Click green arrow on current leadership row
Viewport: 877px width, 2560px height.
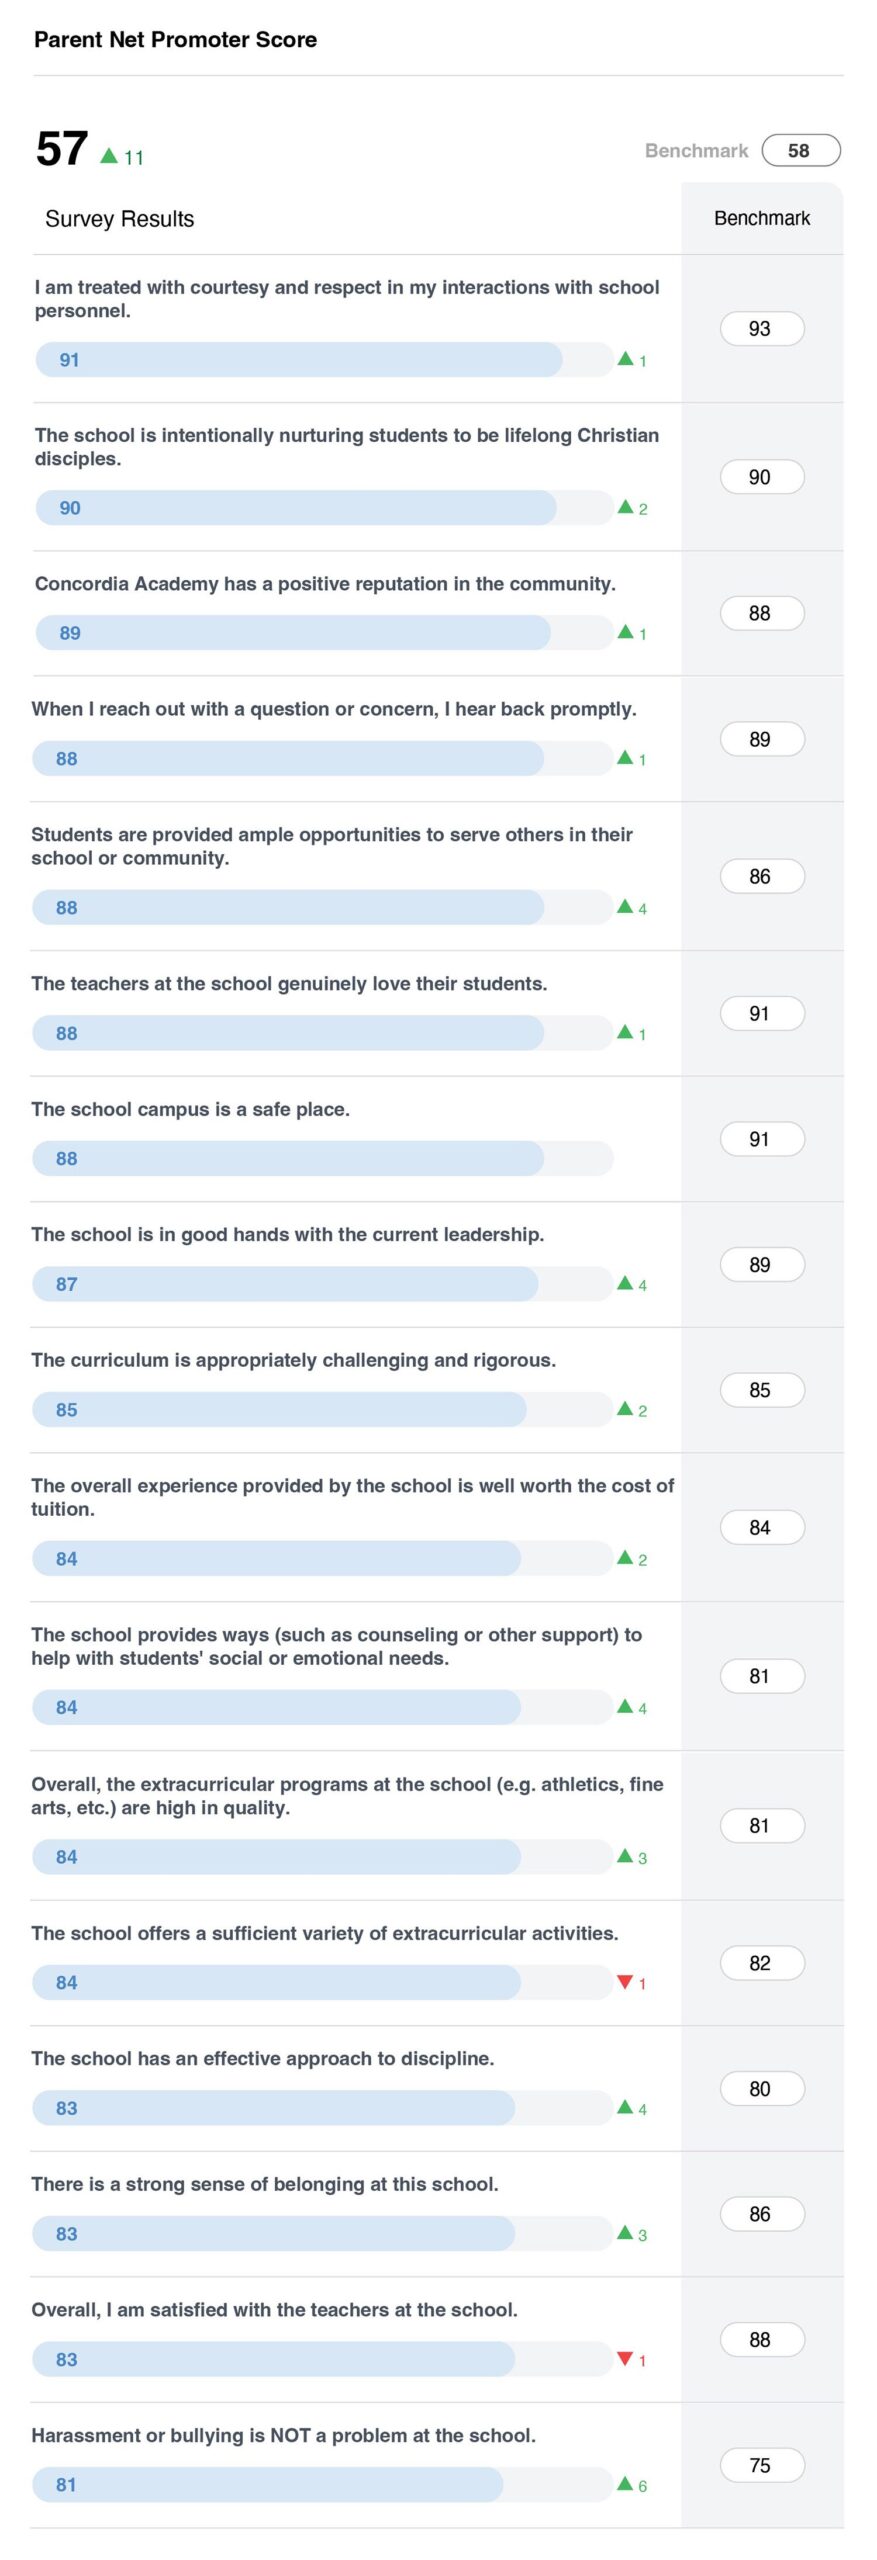625,1282
